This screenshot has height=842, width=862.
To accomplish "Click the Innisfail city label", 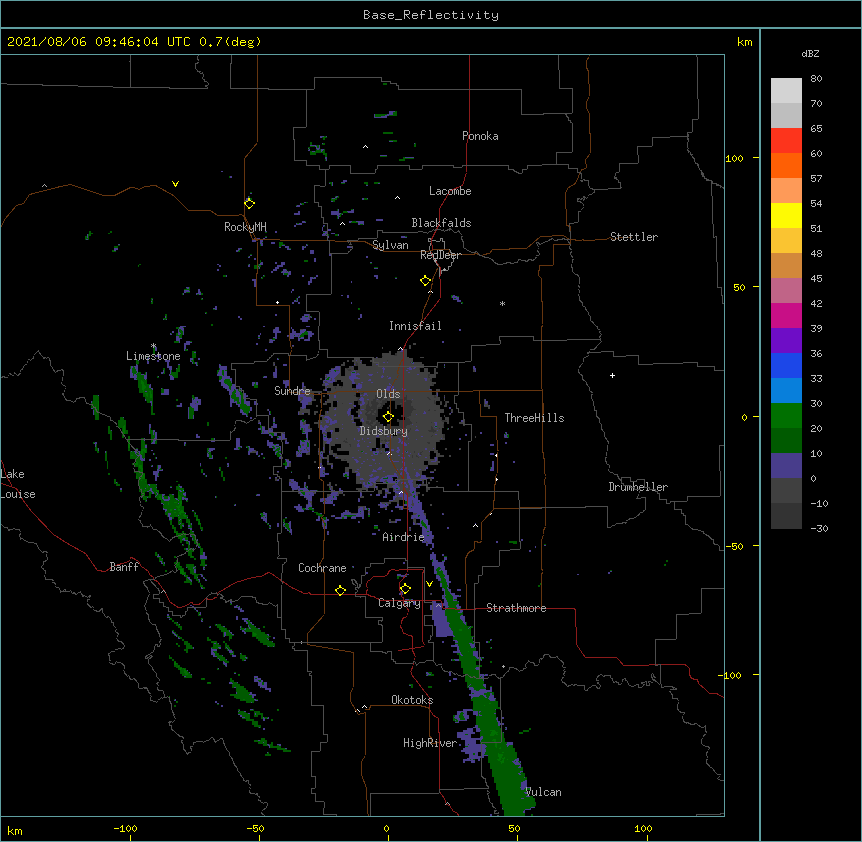I will (415, 326).
